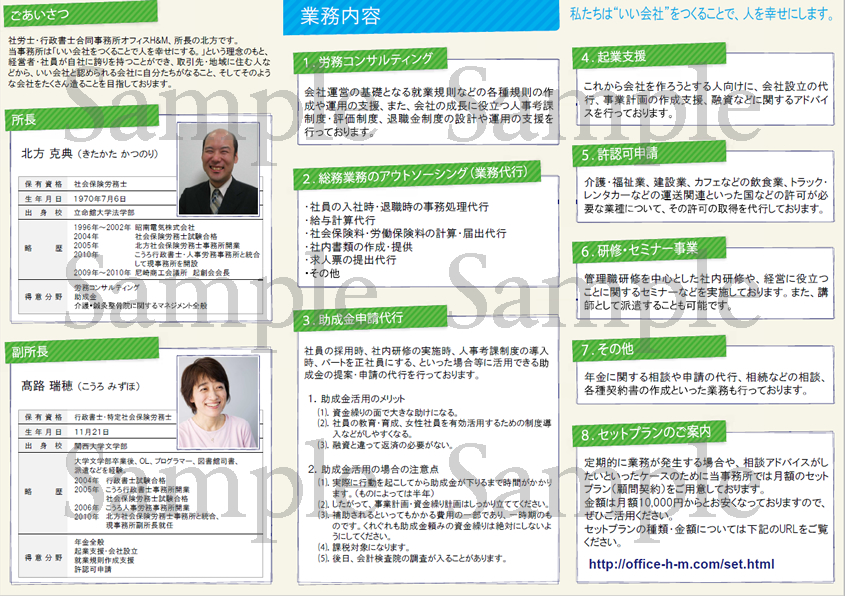Select the ごあいさつ green heading
The width and height of the screenshot is (845, 597).
tap(38, 17)
